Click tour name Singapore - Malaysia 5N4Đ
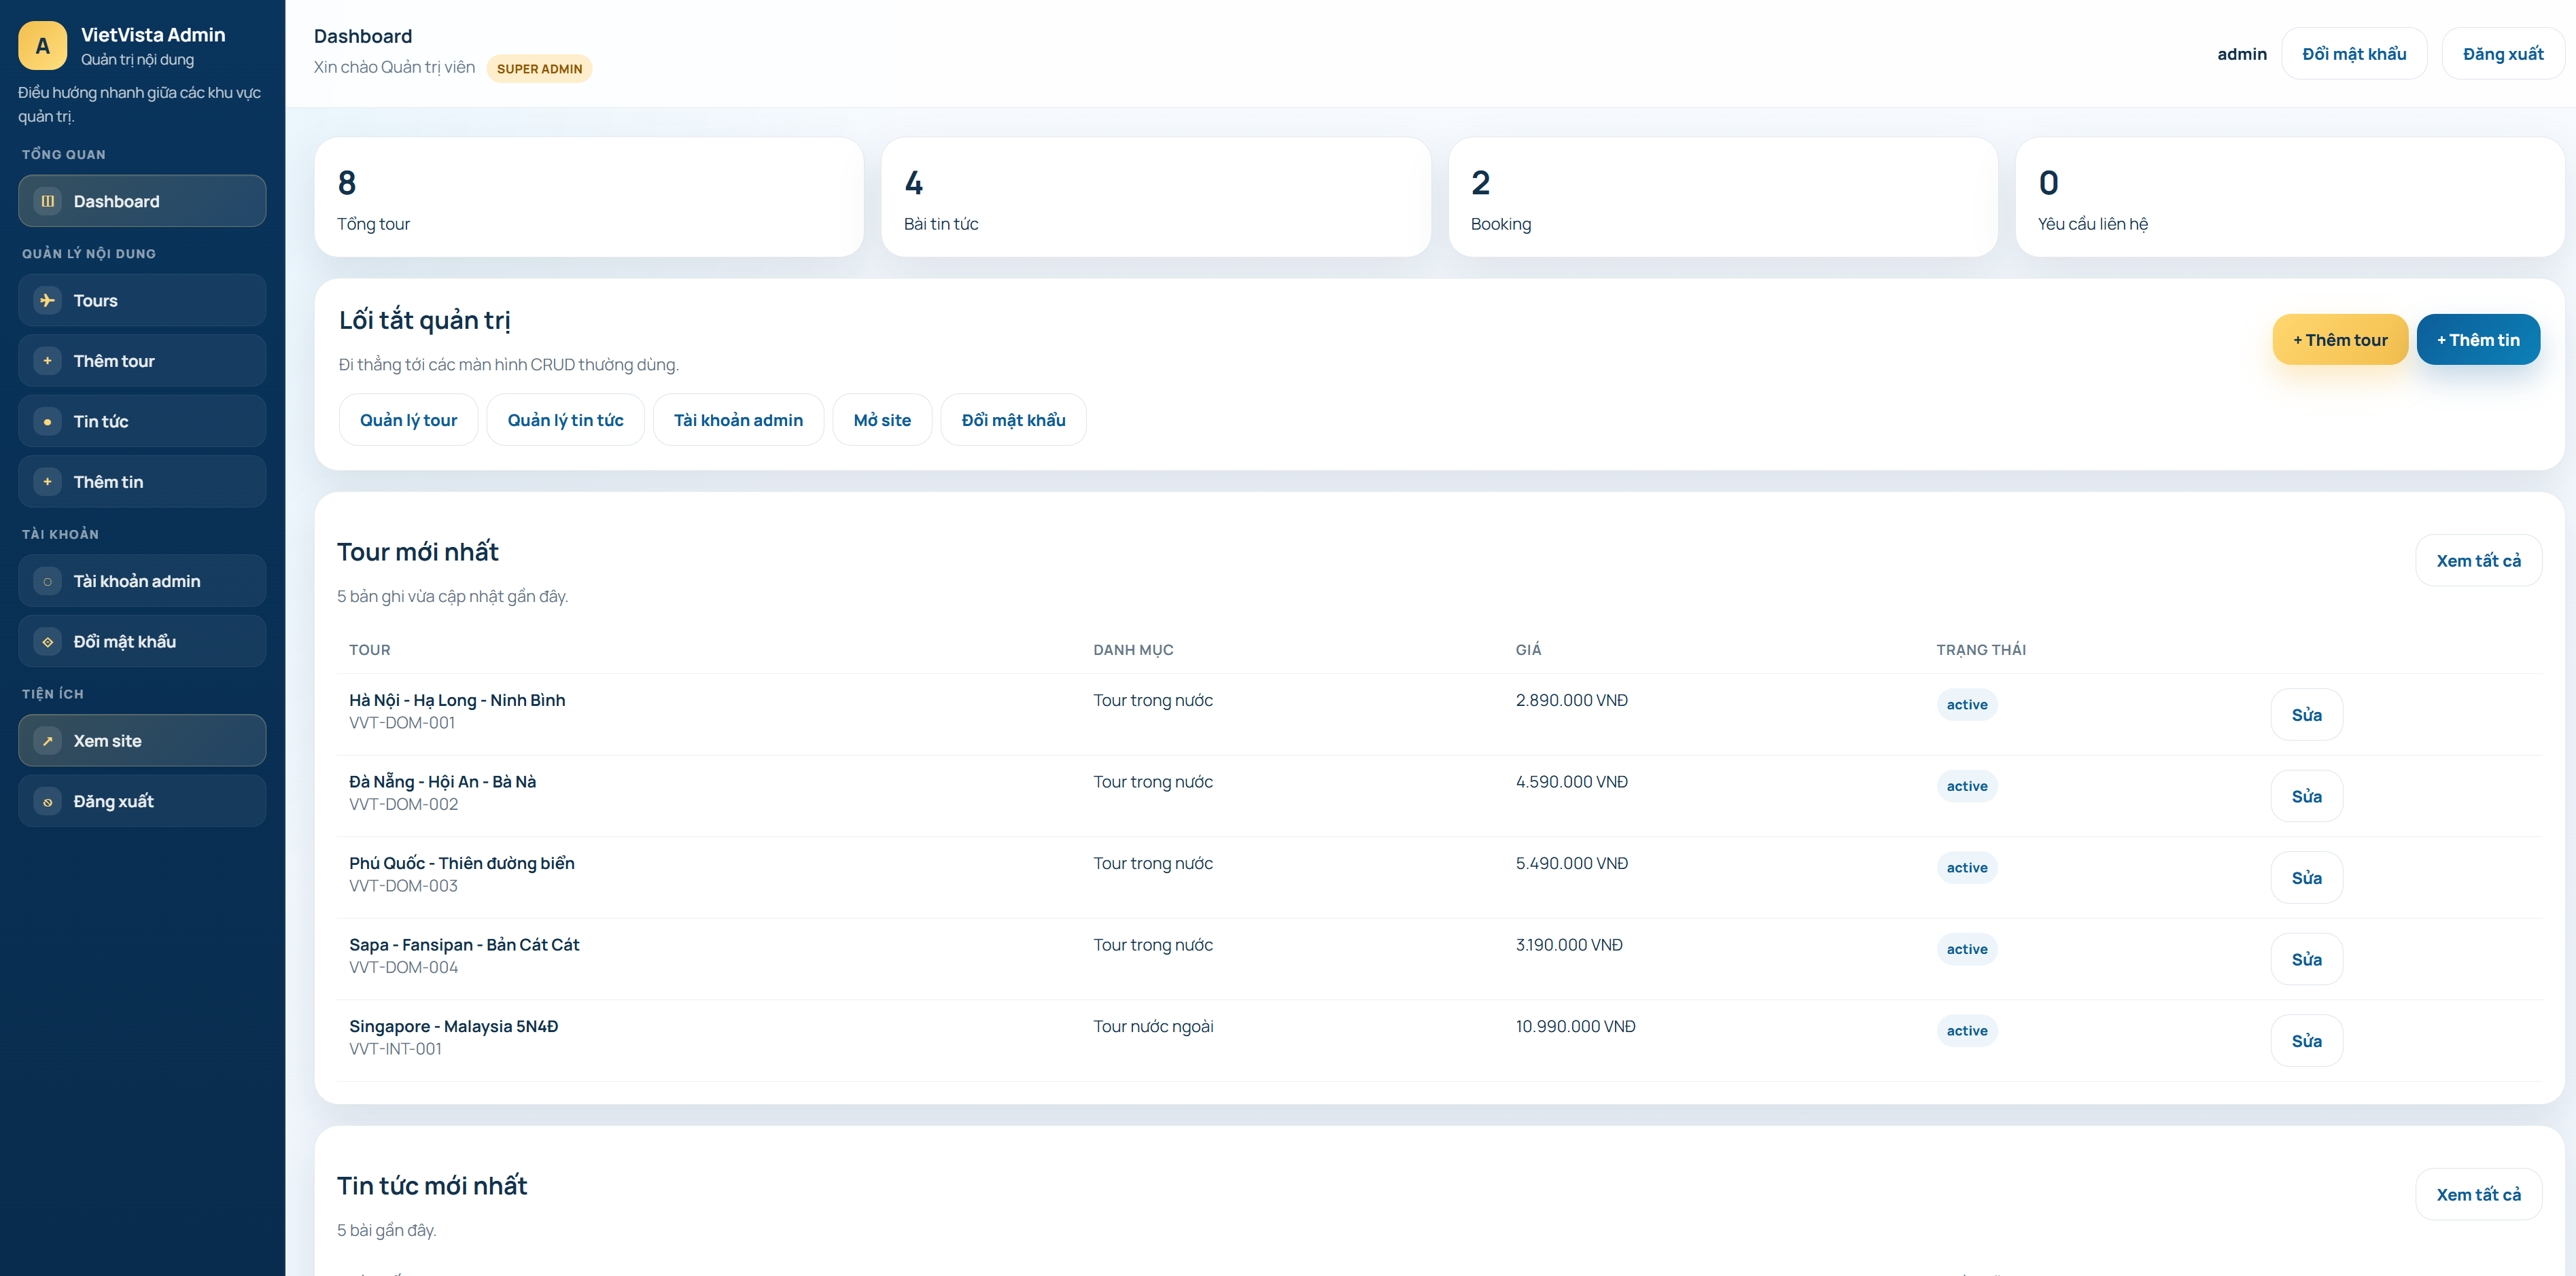The height and width of the screenshot is (1276, 2576). (454, 1026)
